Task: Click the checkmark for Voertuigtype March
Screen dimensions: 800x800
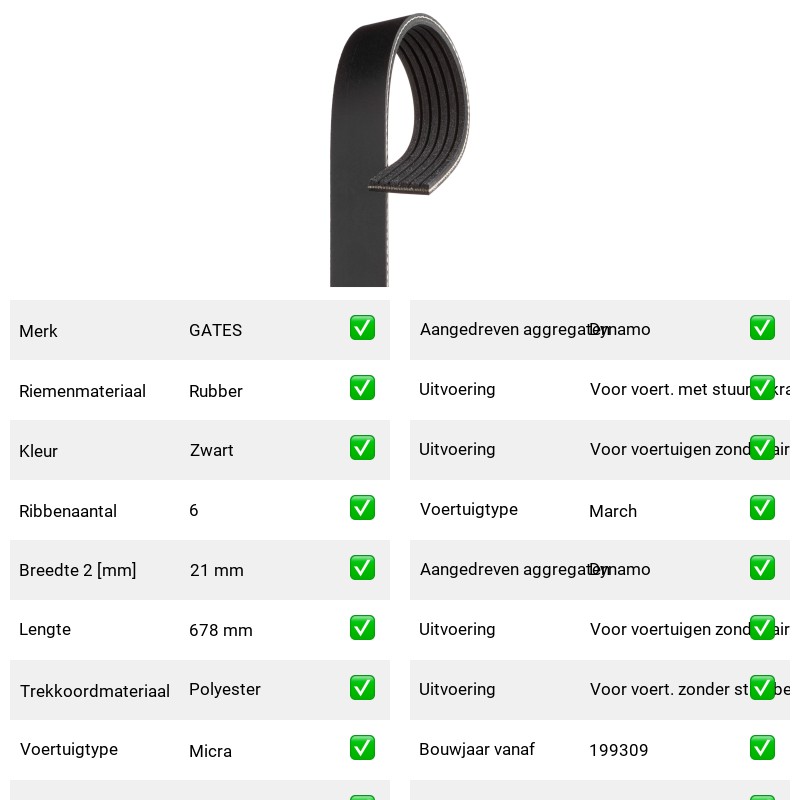Action: pyautogui.click(x=762, y=508)
